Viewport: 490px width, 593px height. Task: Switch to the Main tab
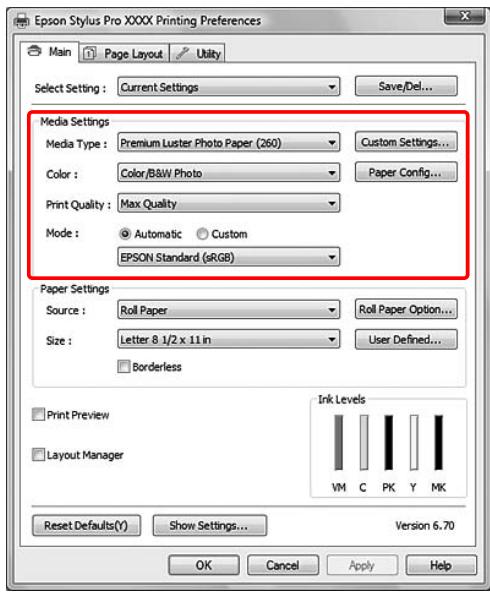click(x=50, y=52)
